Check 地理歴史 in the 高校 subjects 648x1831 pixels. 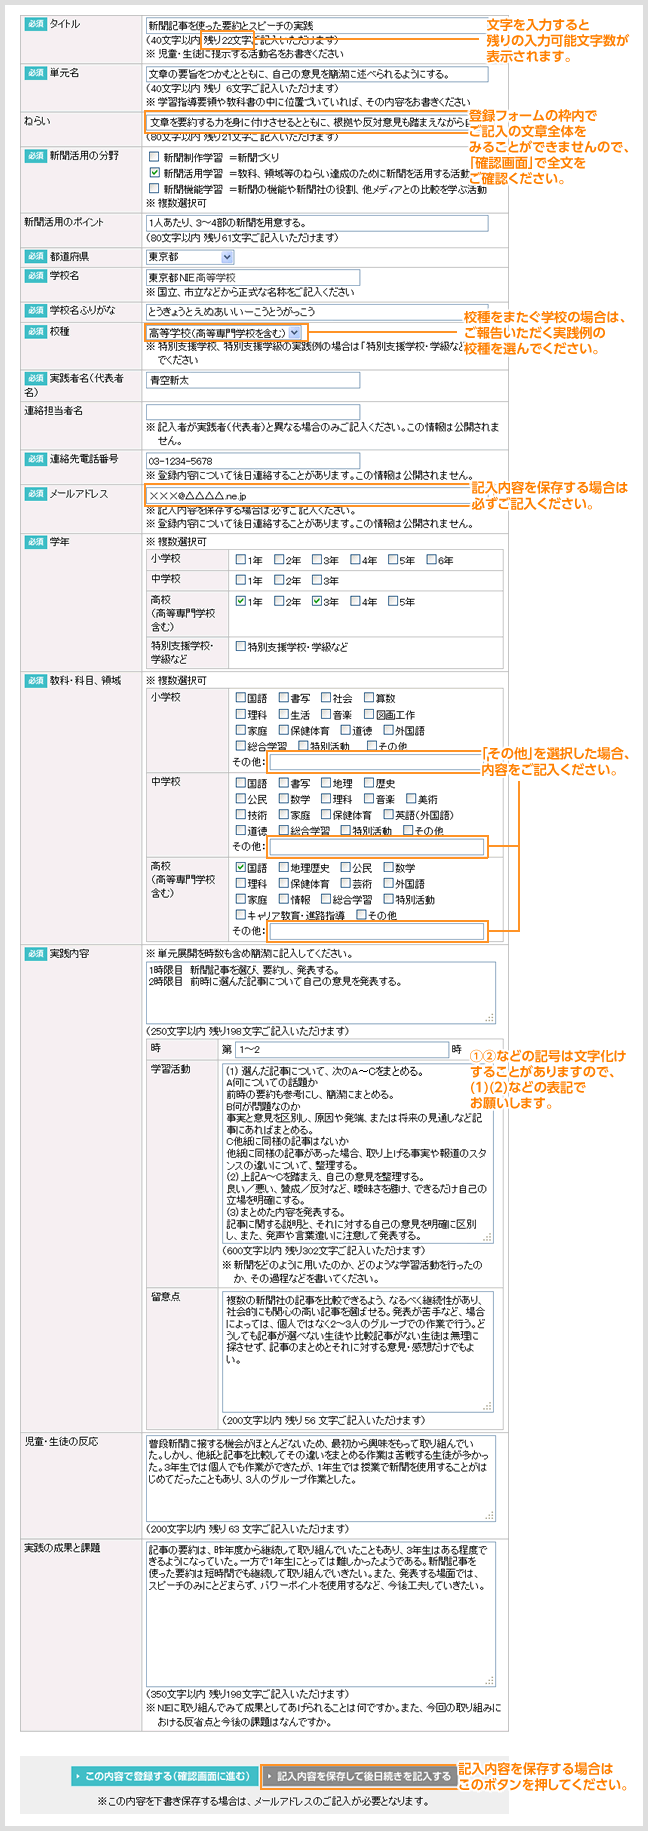coord(284,868)
